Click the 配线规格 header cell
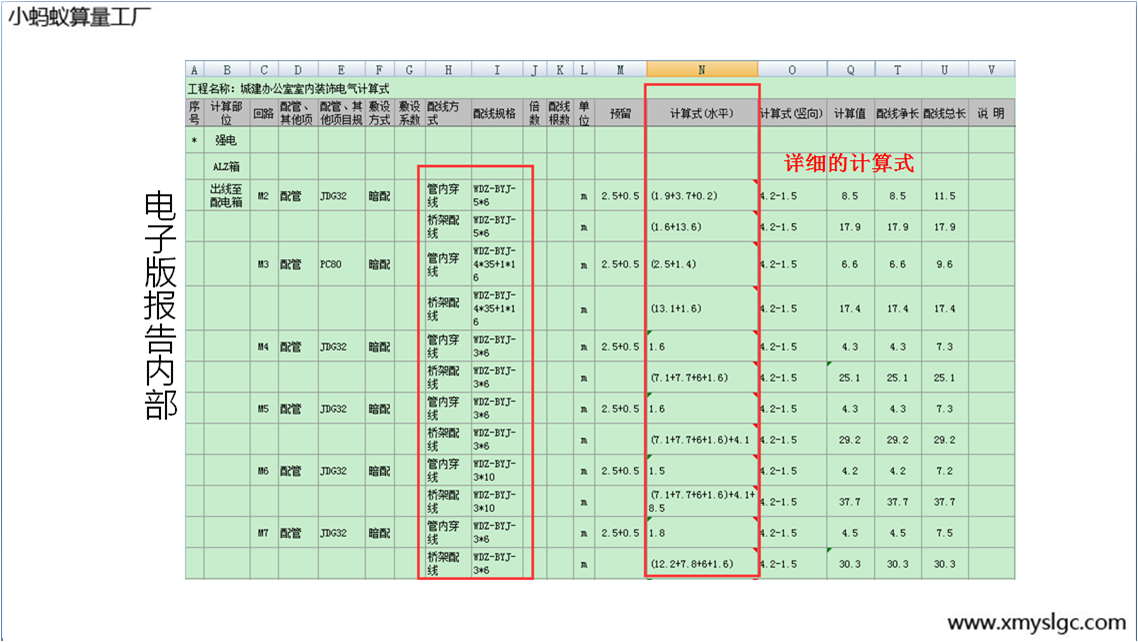The image size is (1138, 642). tap(495, 113)
